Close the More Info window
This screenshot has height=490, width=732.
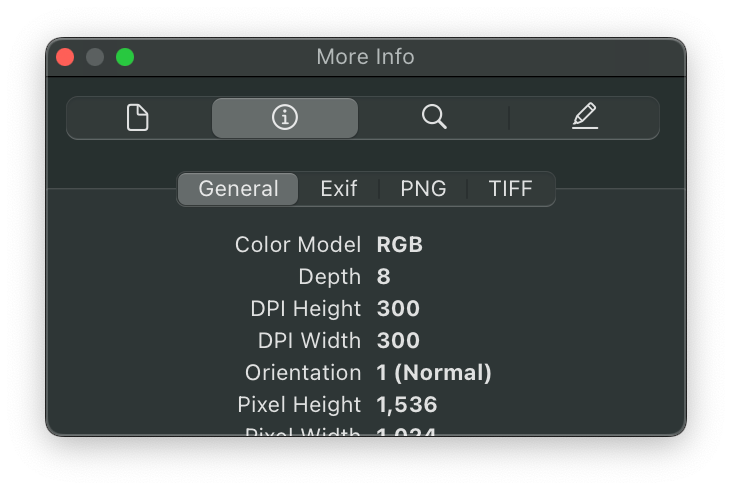point(65,57)
